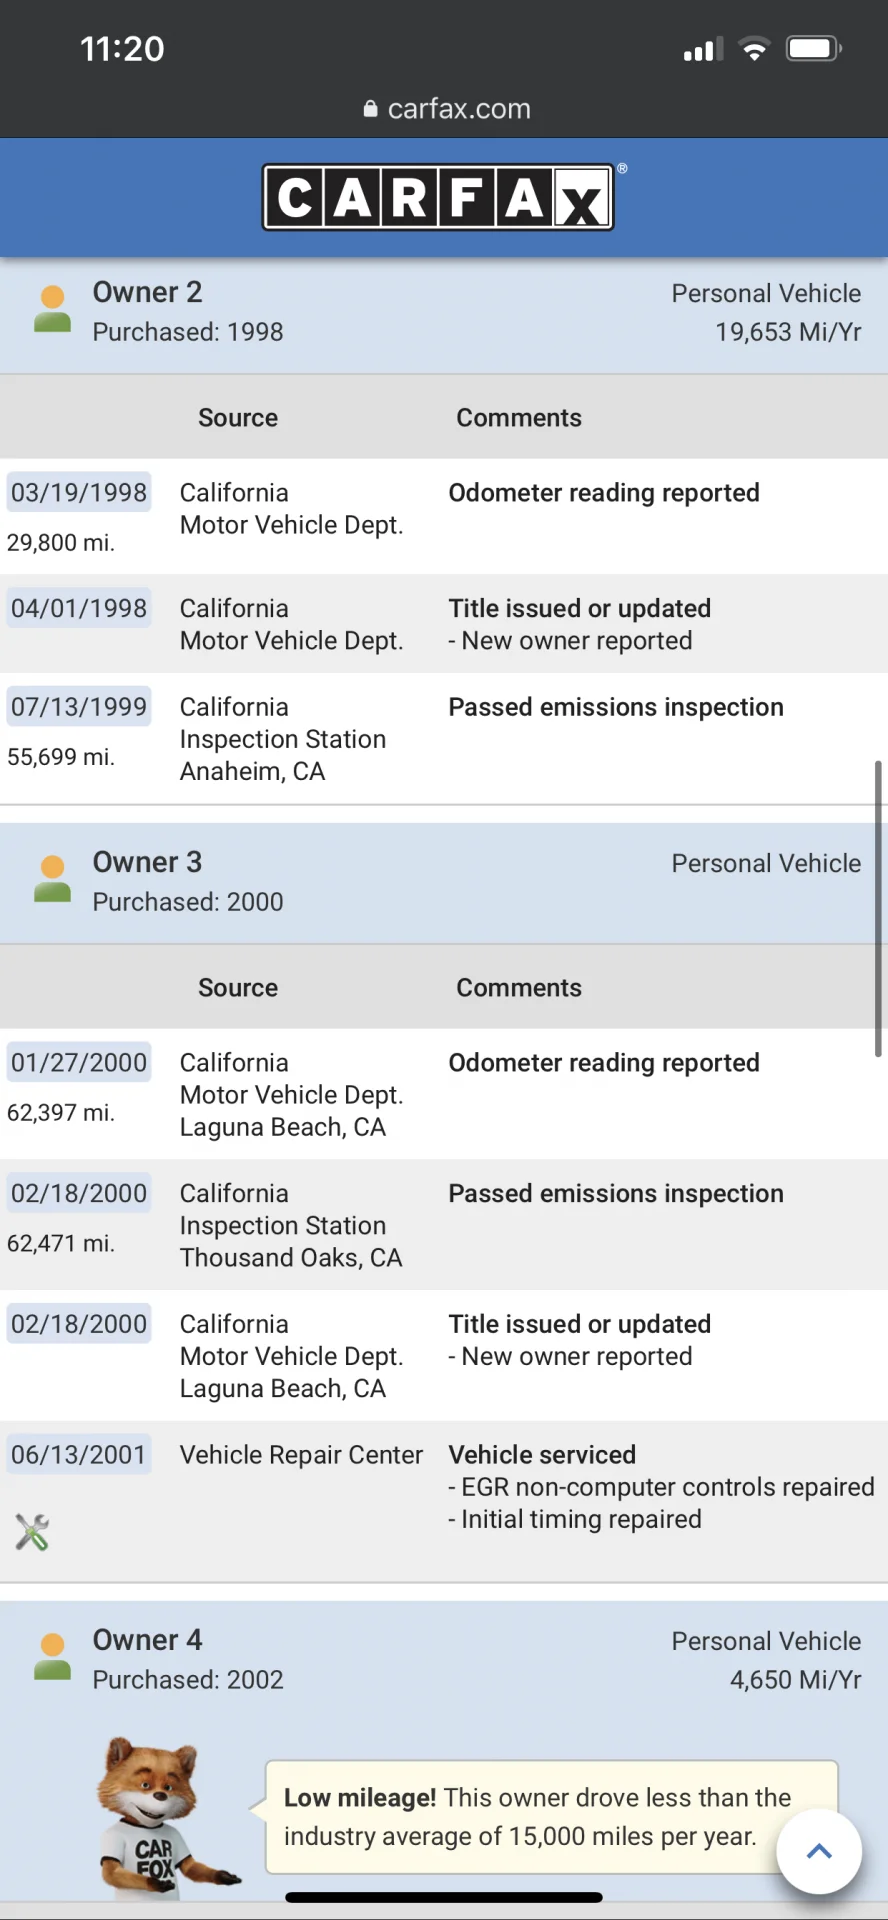Tap the Low mileage tooltip bubble
888x1920 pixels.
click(x=551, y=1817)
